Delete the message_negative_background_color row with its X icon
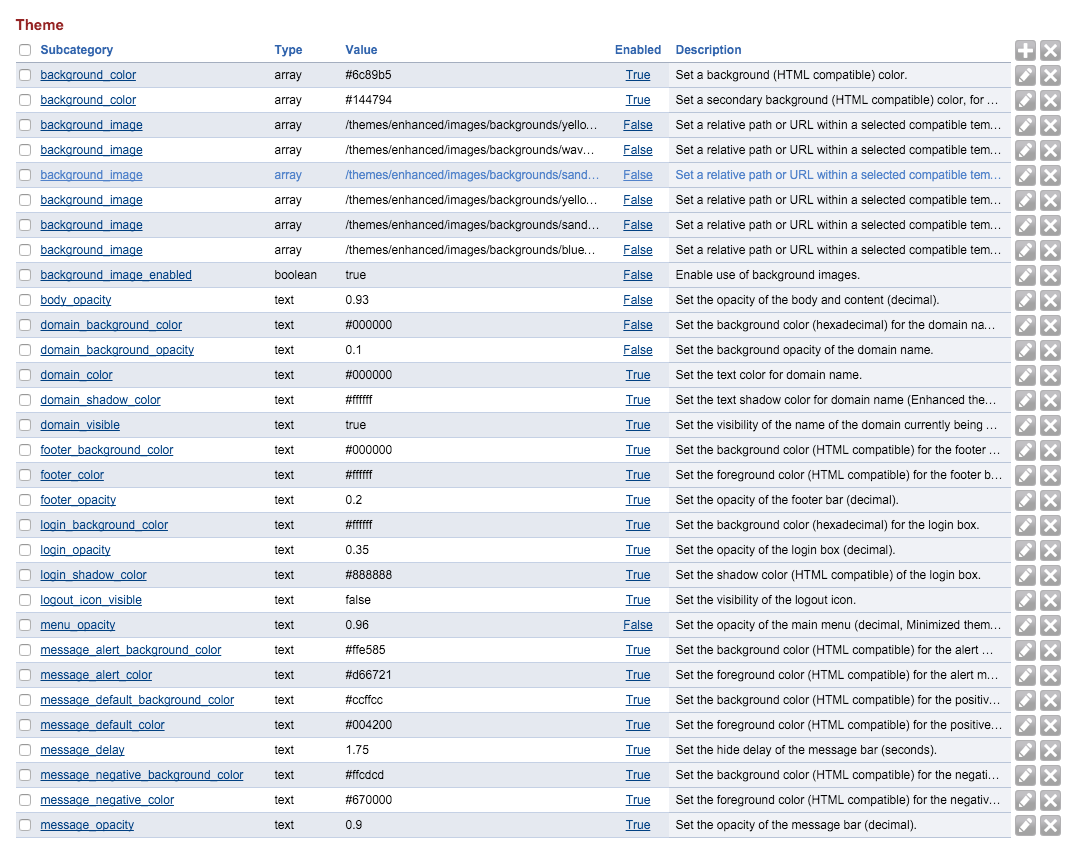This screenshot has width=1082, height=854. (1050, 775)
